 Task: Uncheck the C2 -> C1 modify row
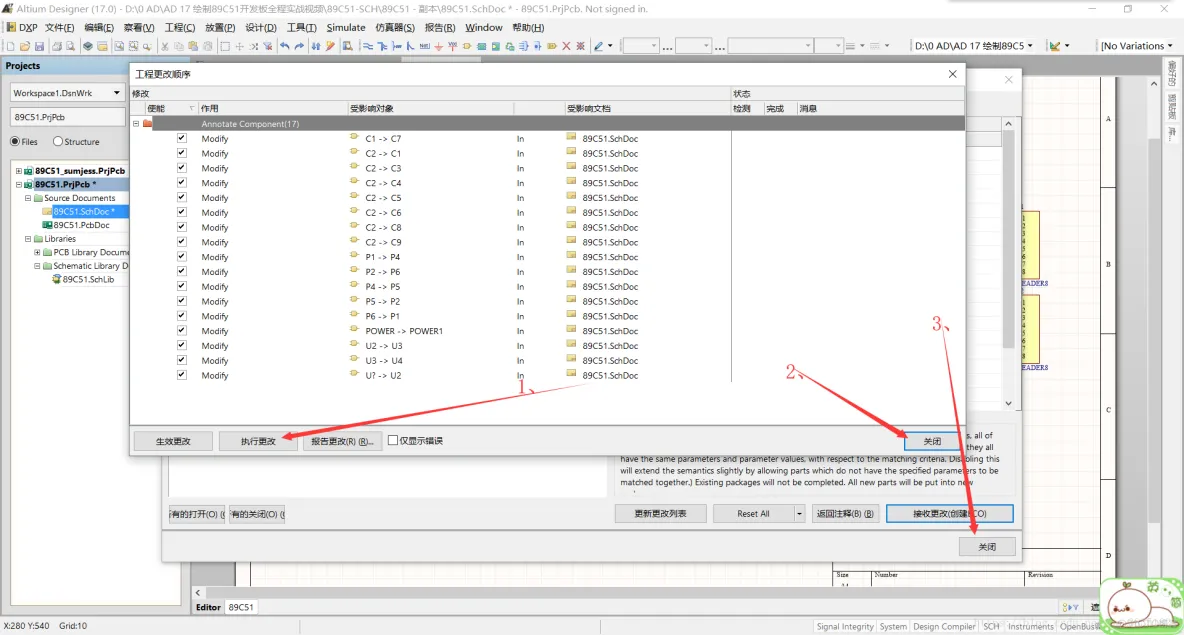(x=181, y=153)
